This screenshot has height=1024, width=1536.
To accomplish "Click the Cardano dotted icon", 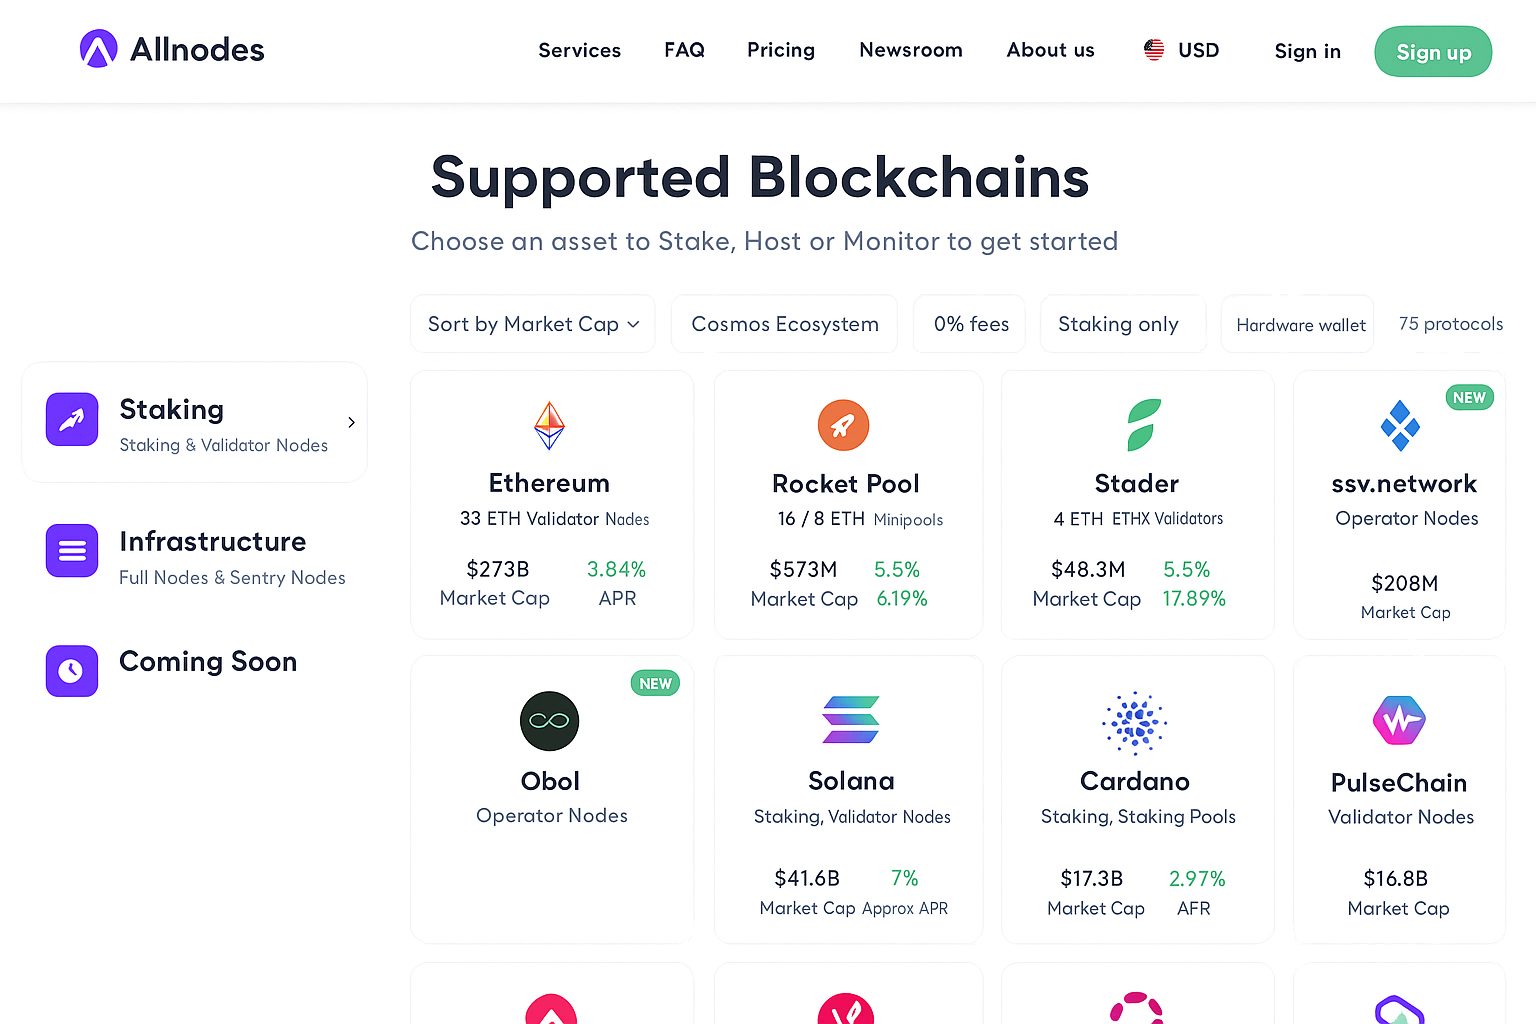I will [x=1135, y=721].
